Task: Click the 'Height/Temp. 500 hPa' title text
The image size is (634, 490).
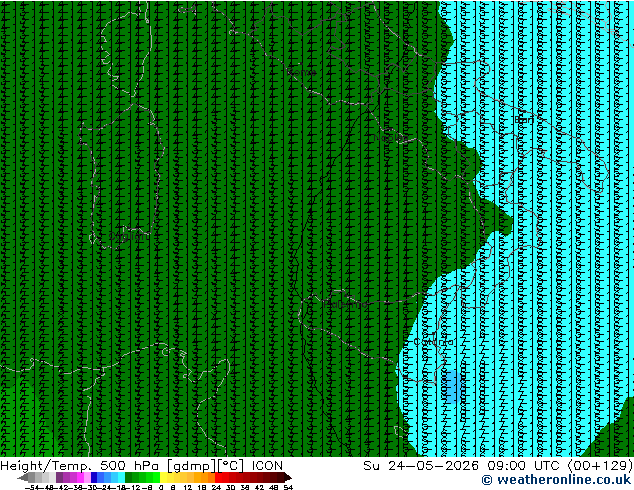Action: point(80,466)
